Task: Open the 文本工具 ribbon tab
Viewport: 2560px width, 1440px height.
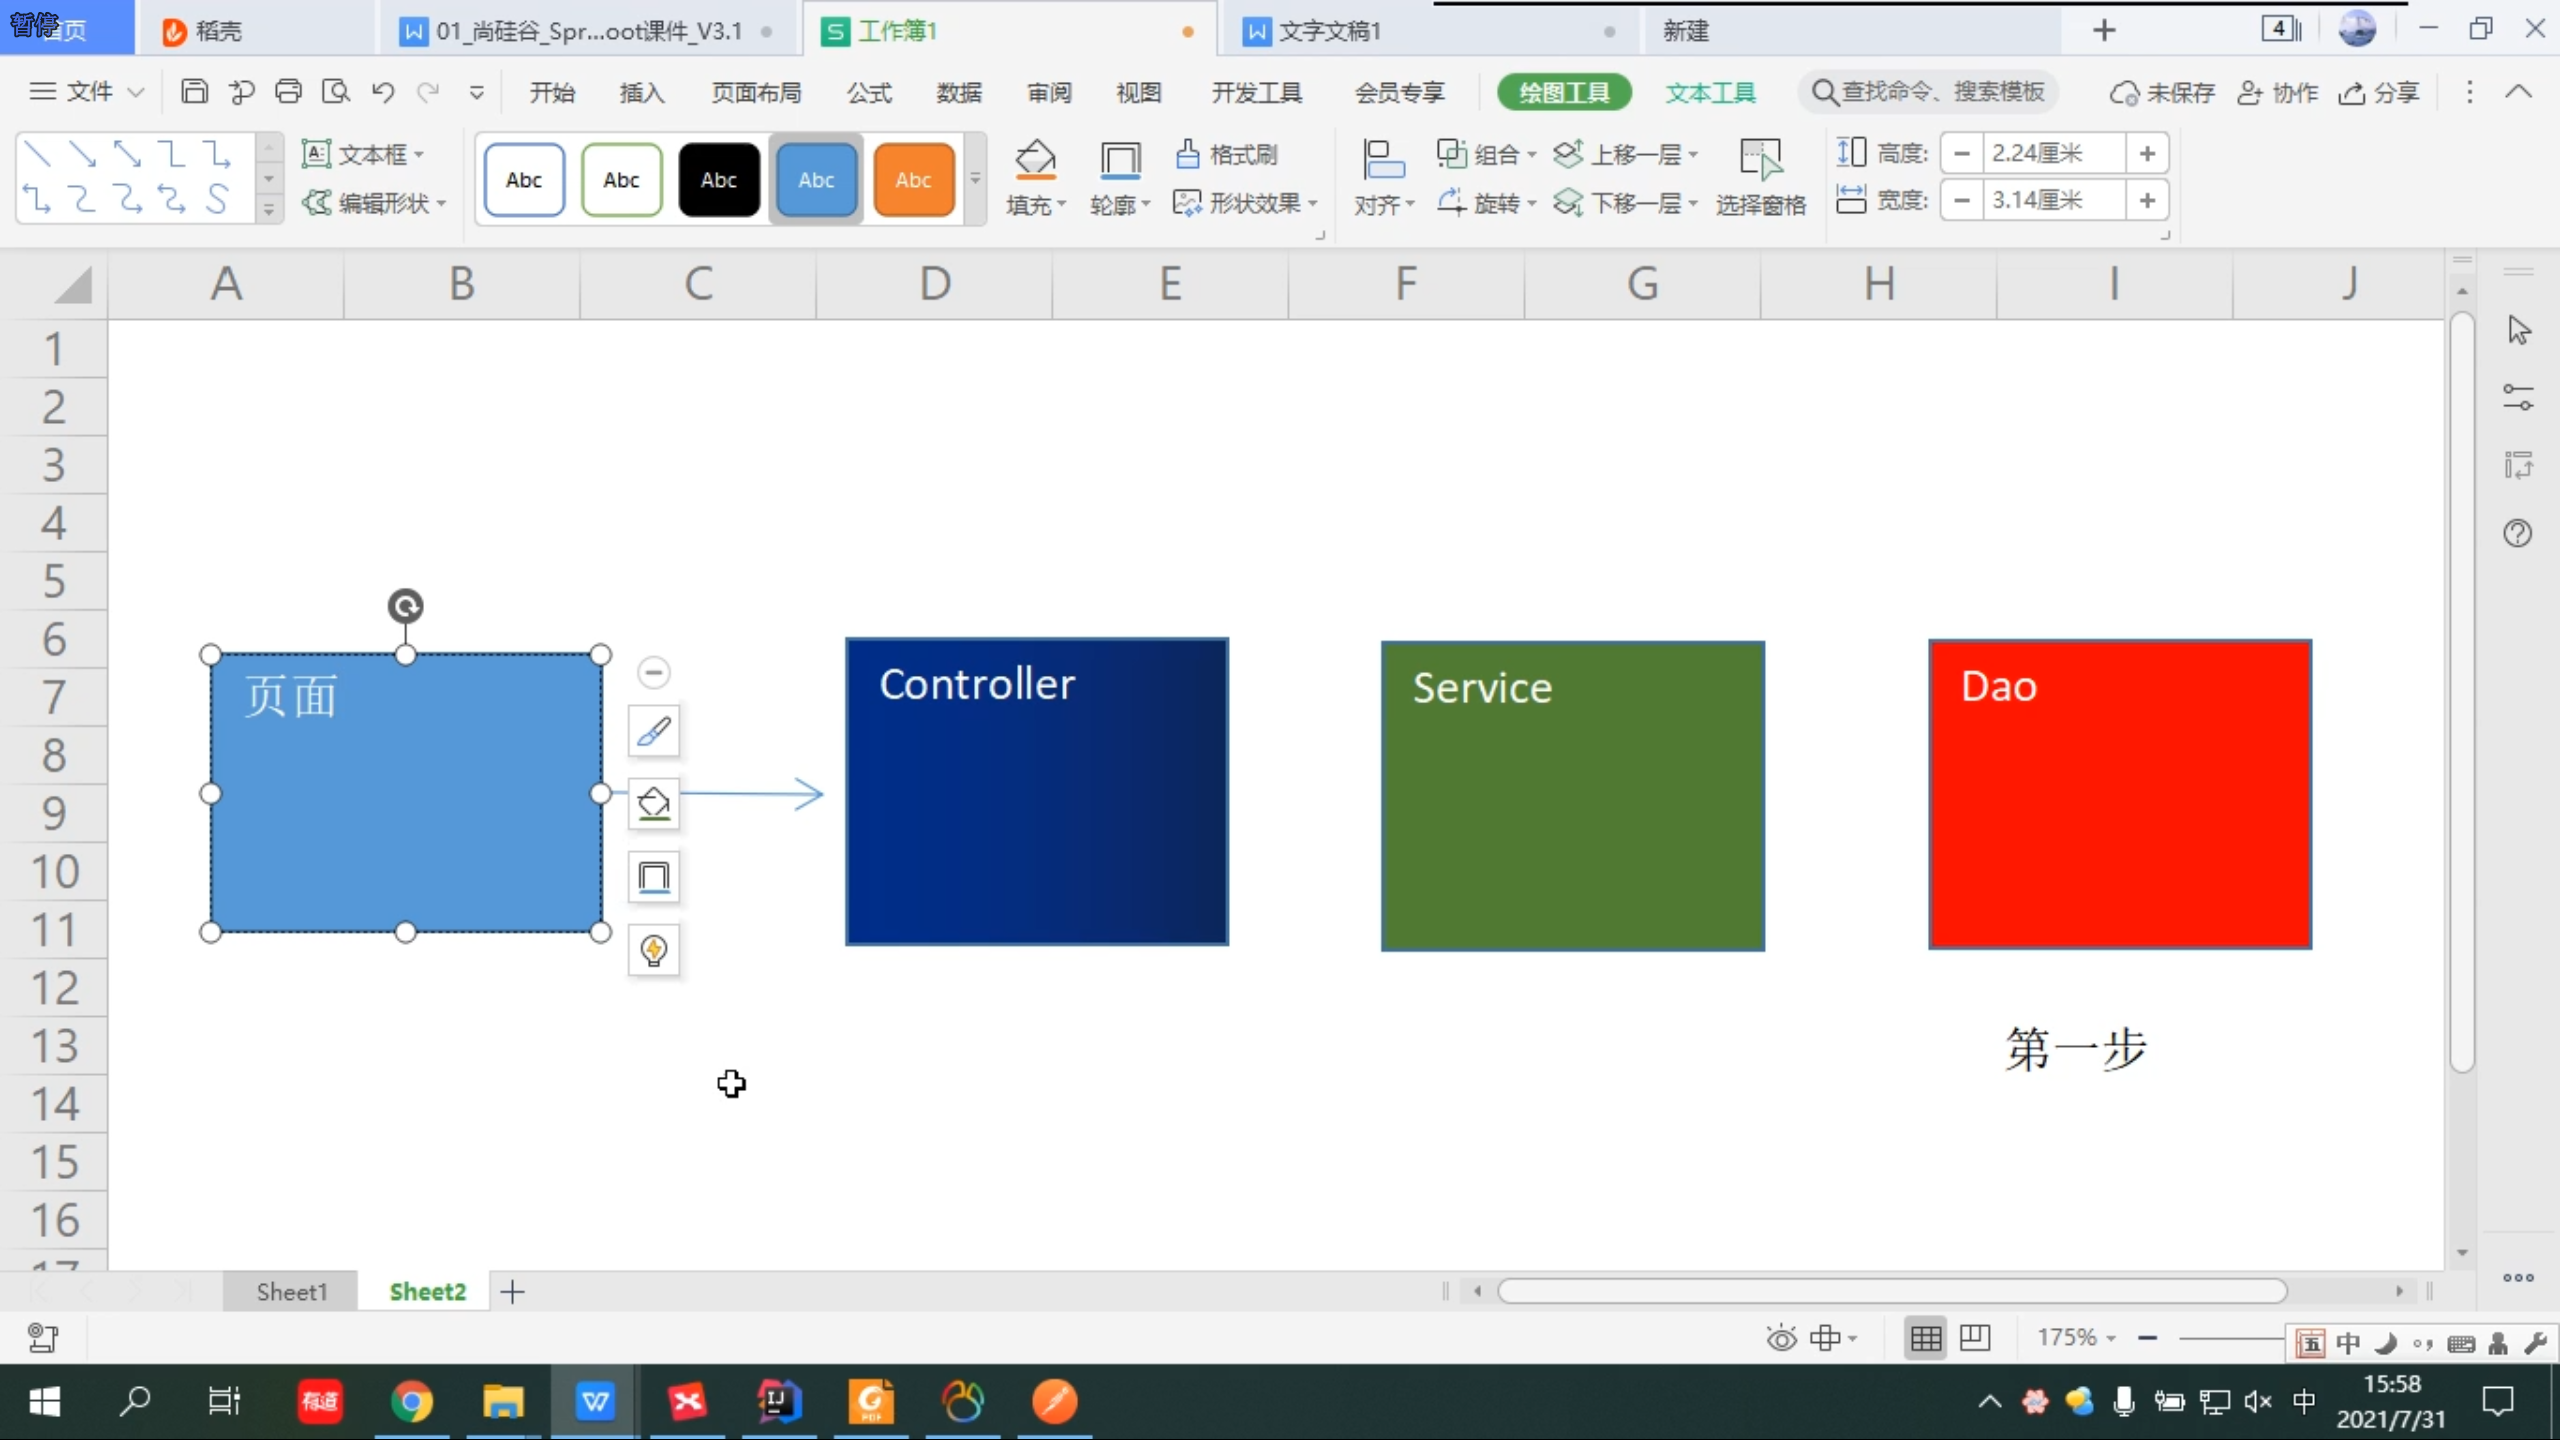Action: click(1711, 93)
